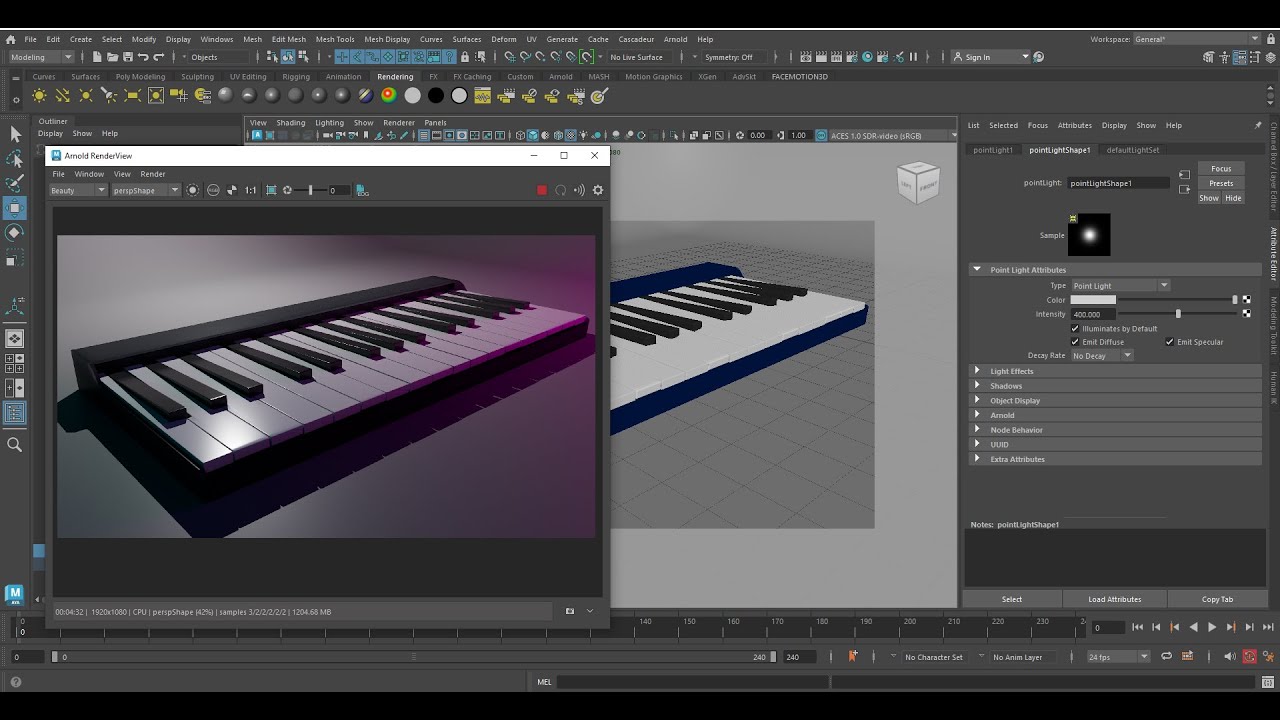
Task: Pick the Paint Selection brush tool
Action: coord(15,184)
